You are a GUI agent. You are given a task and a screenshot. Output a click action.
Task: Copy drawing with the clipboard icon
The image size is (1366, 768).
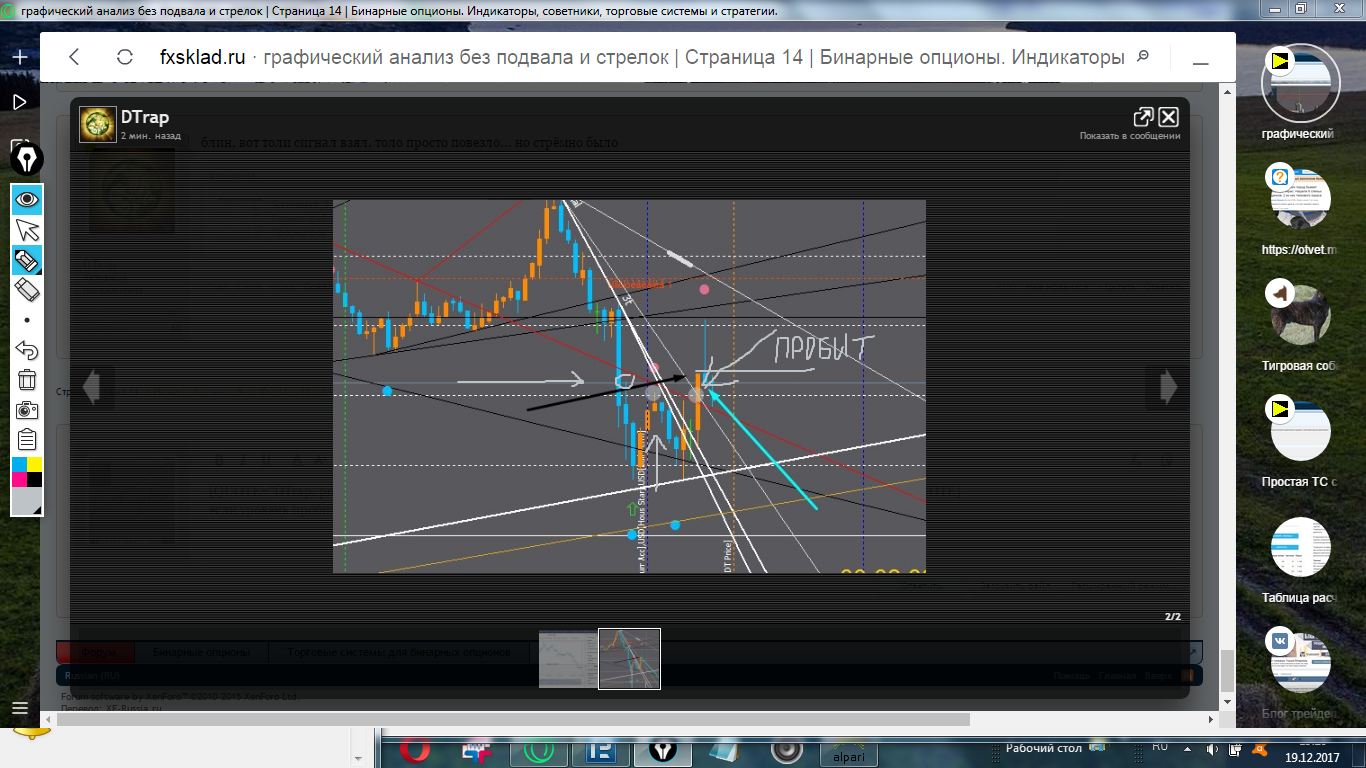pyautogui.click(x=27, y=440)
